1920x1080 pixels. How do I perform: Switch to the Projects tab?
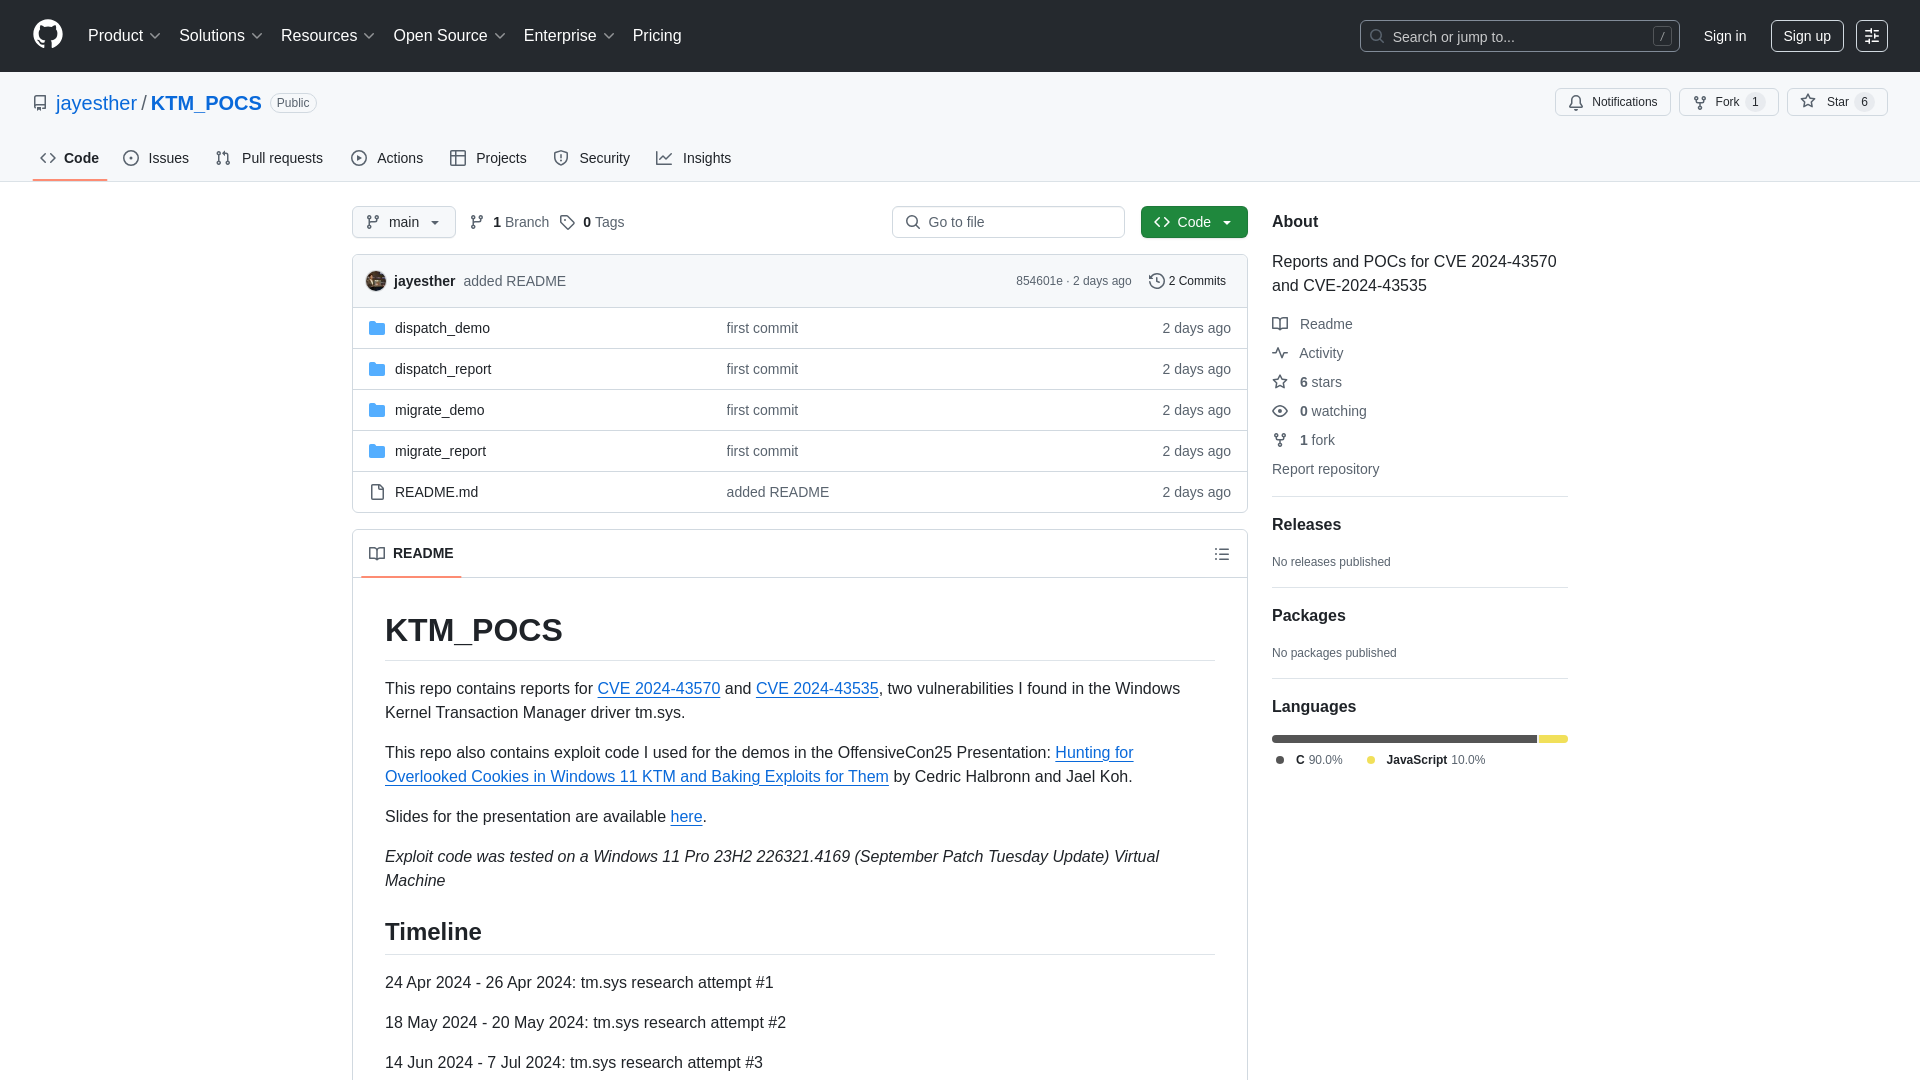(x=488, y=158)
